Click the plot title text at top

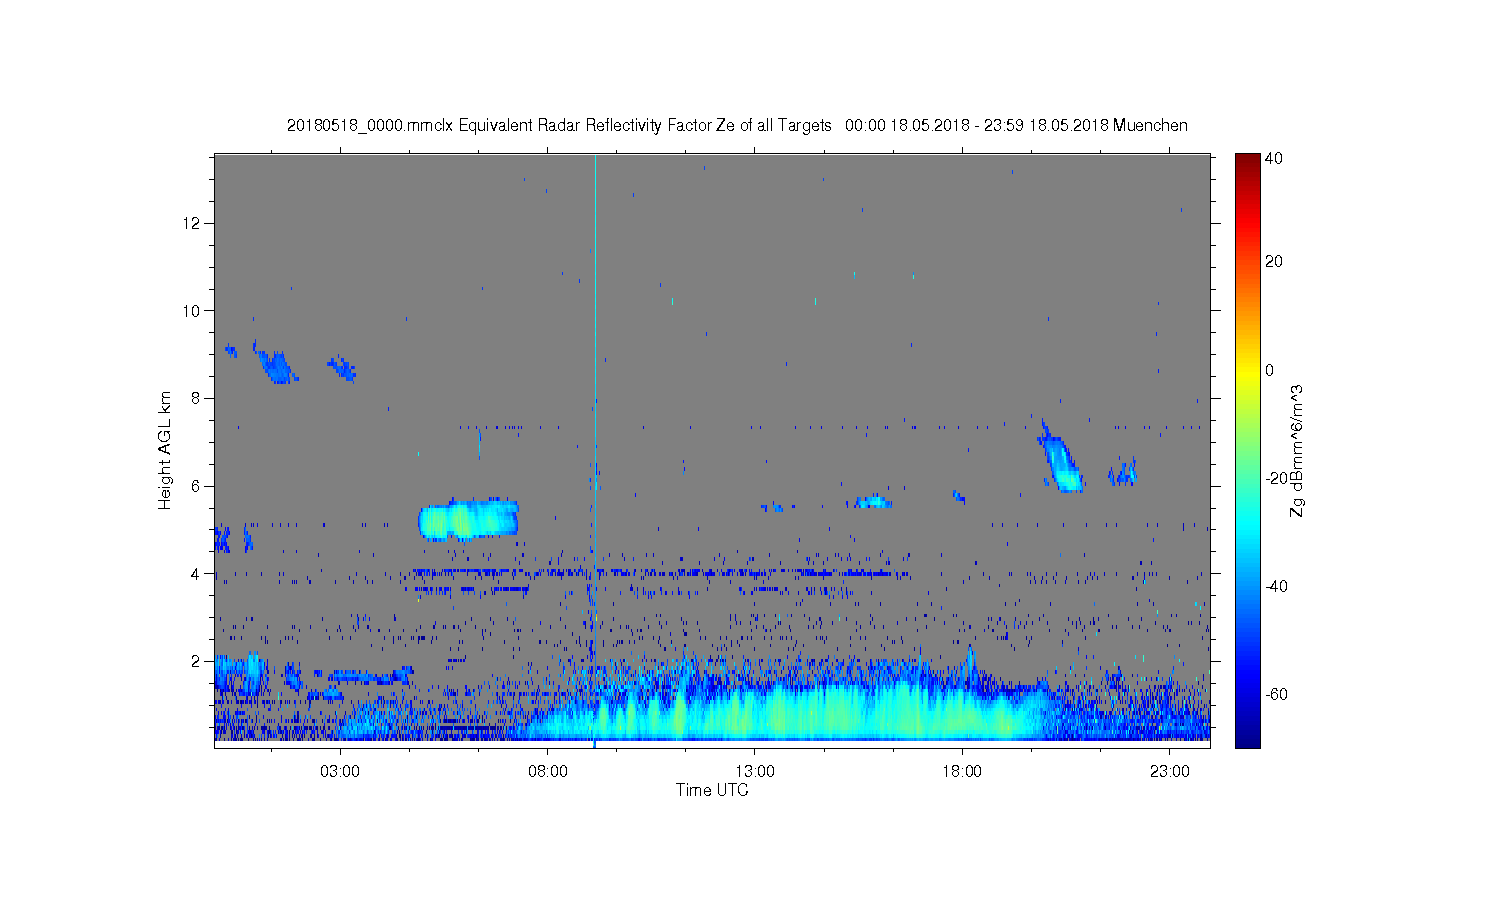[x=737, y=125]
